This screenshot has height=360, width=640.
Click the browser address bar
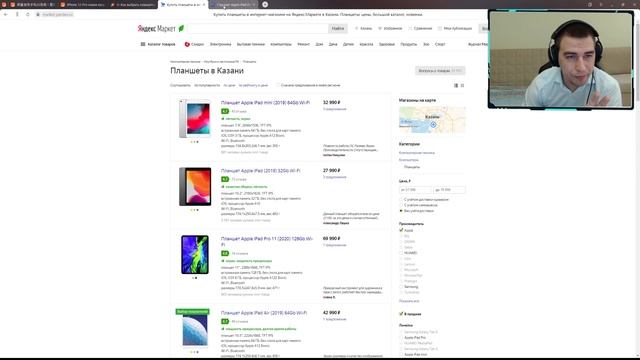(x=57, y=14)
